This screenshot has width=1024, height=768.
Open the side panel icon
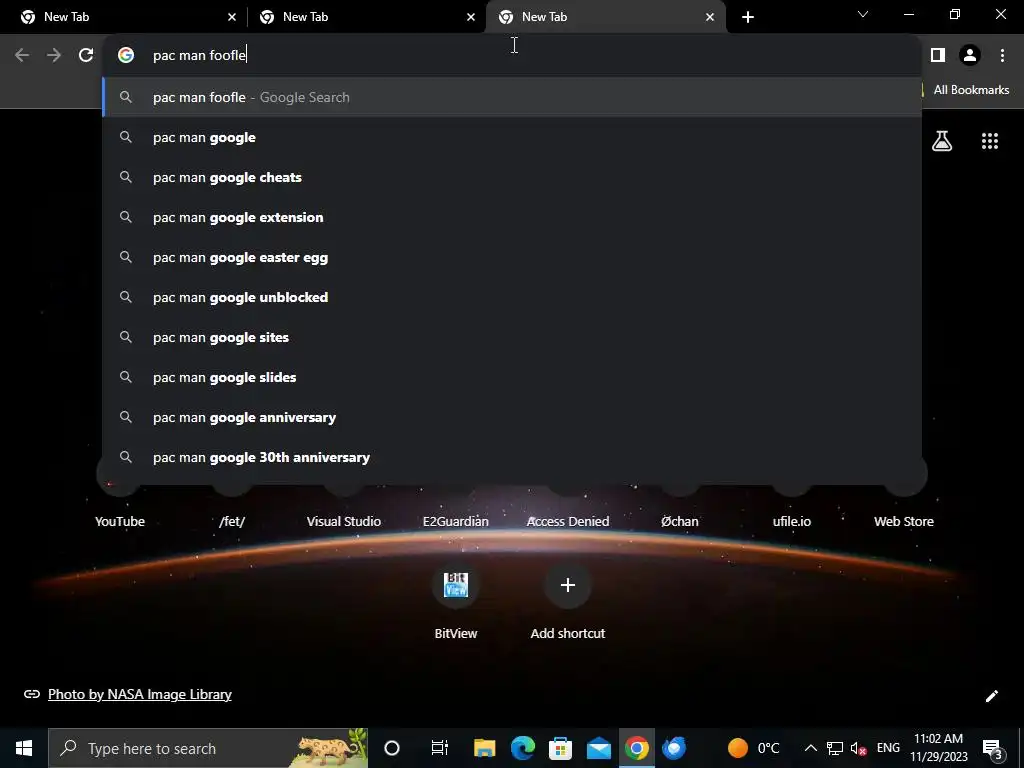pos(938,56)
